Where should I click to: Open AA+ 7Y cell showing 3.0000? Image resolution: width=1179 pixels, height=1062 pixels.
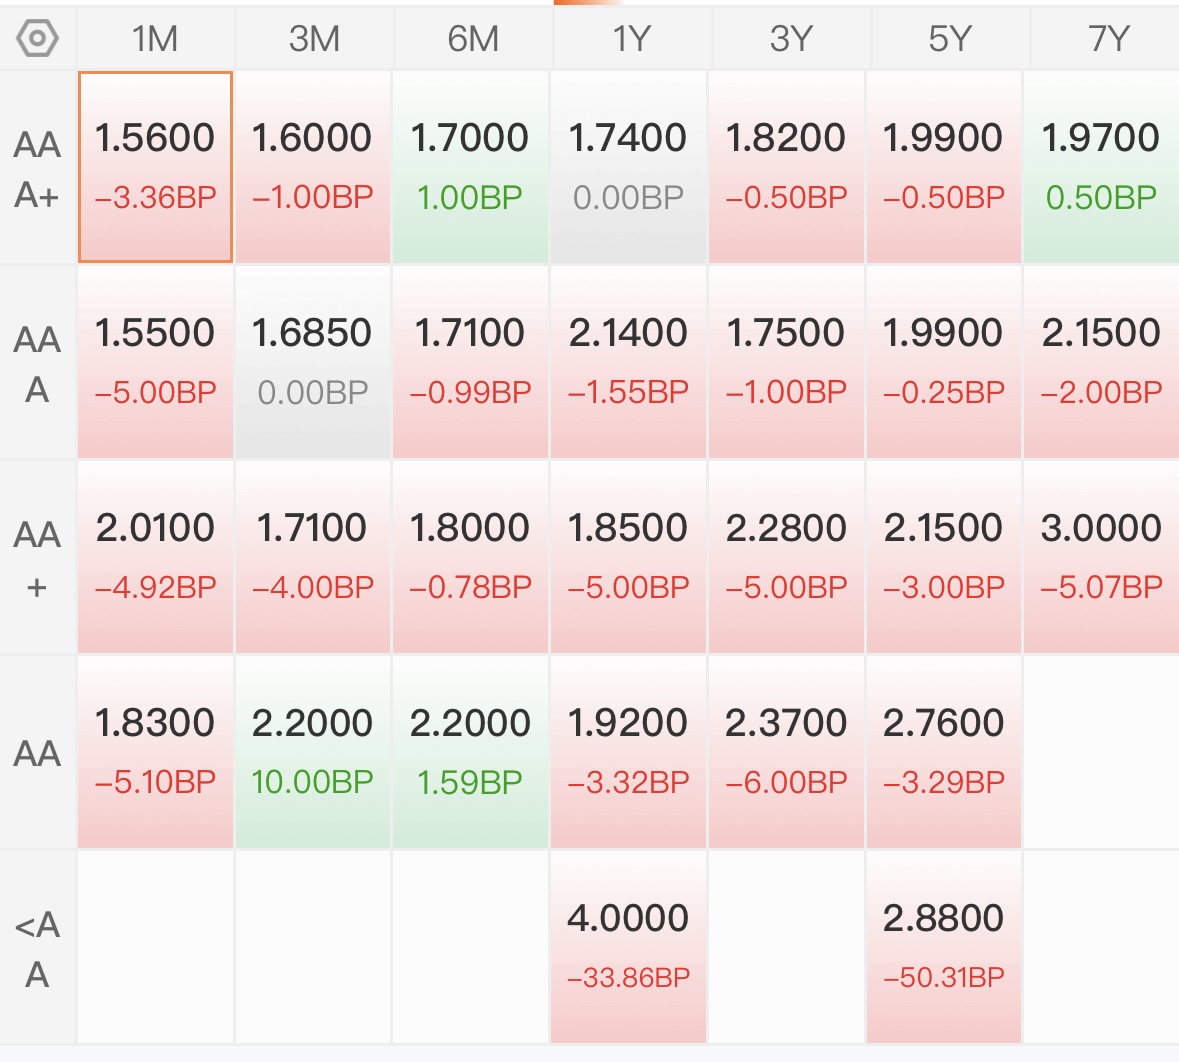click(x=1102, y=557)
